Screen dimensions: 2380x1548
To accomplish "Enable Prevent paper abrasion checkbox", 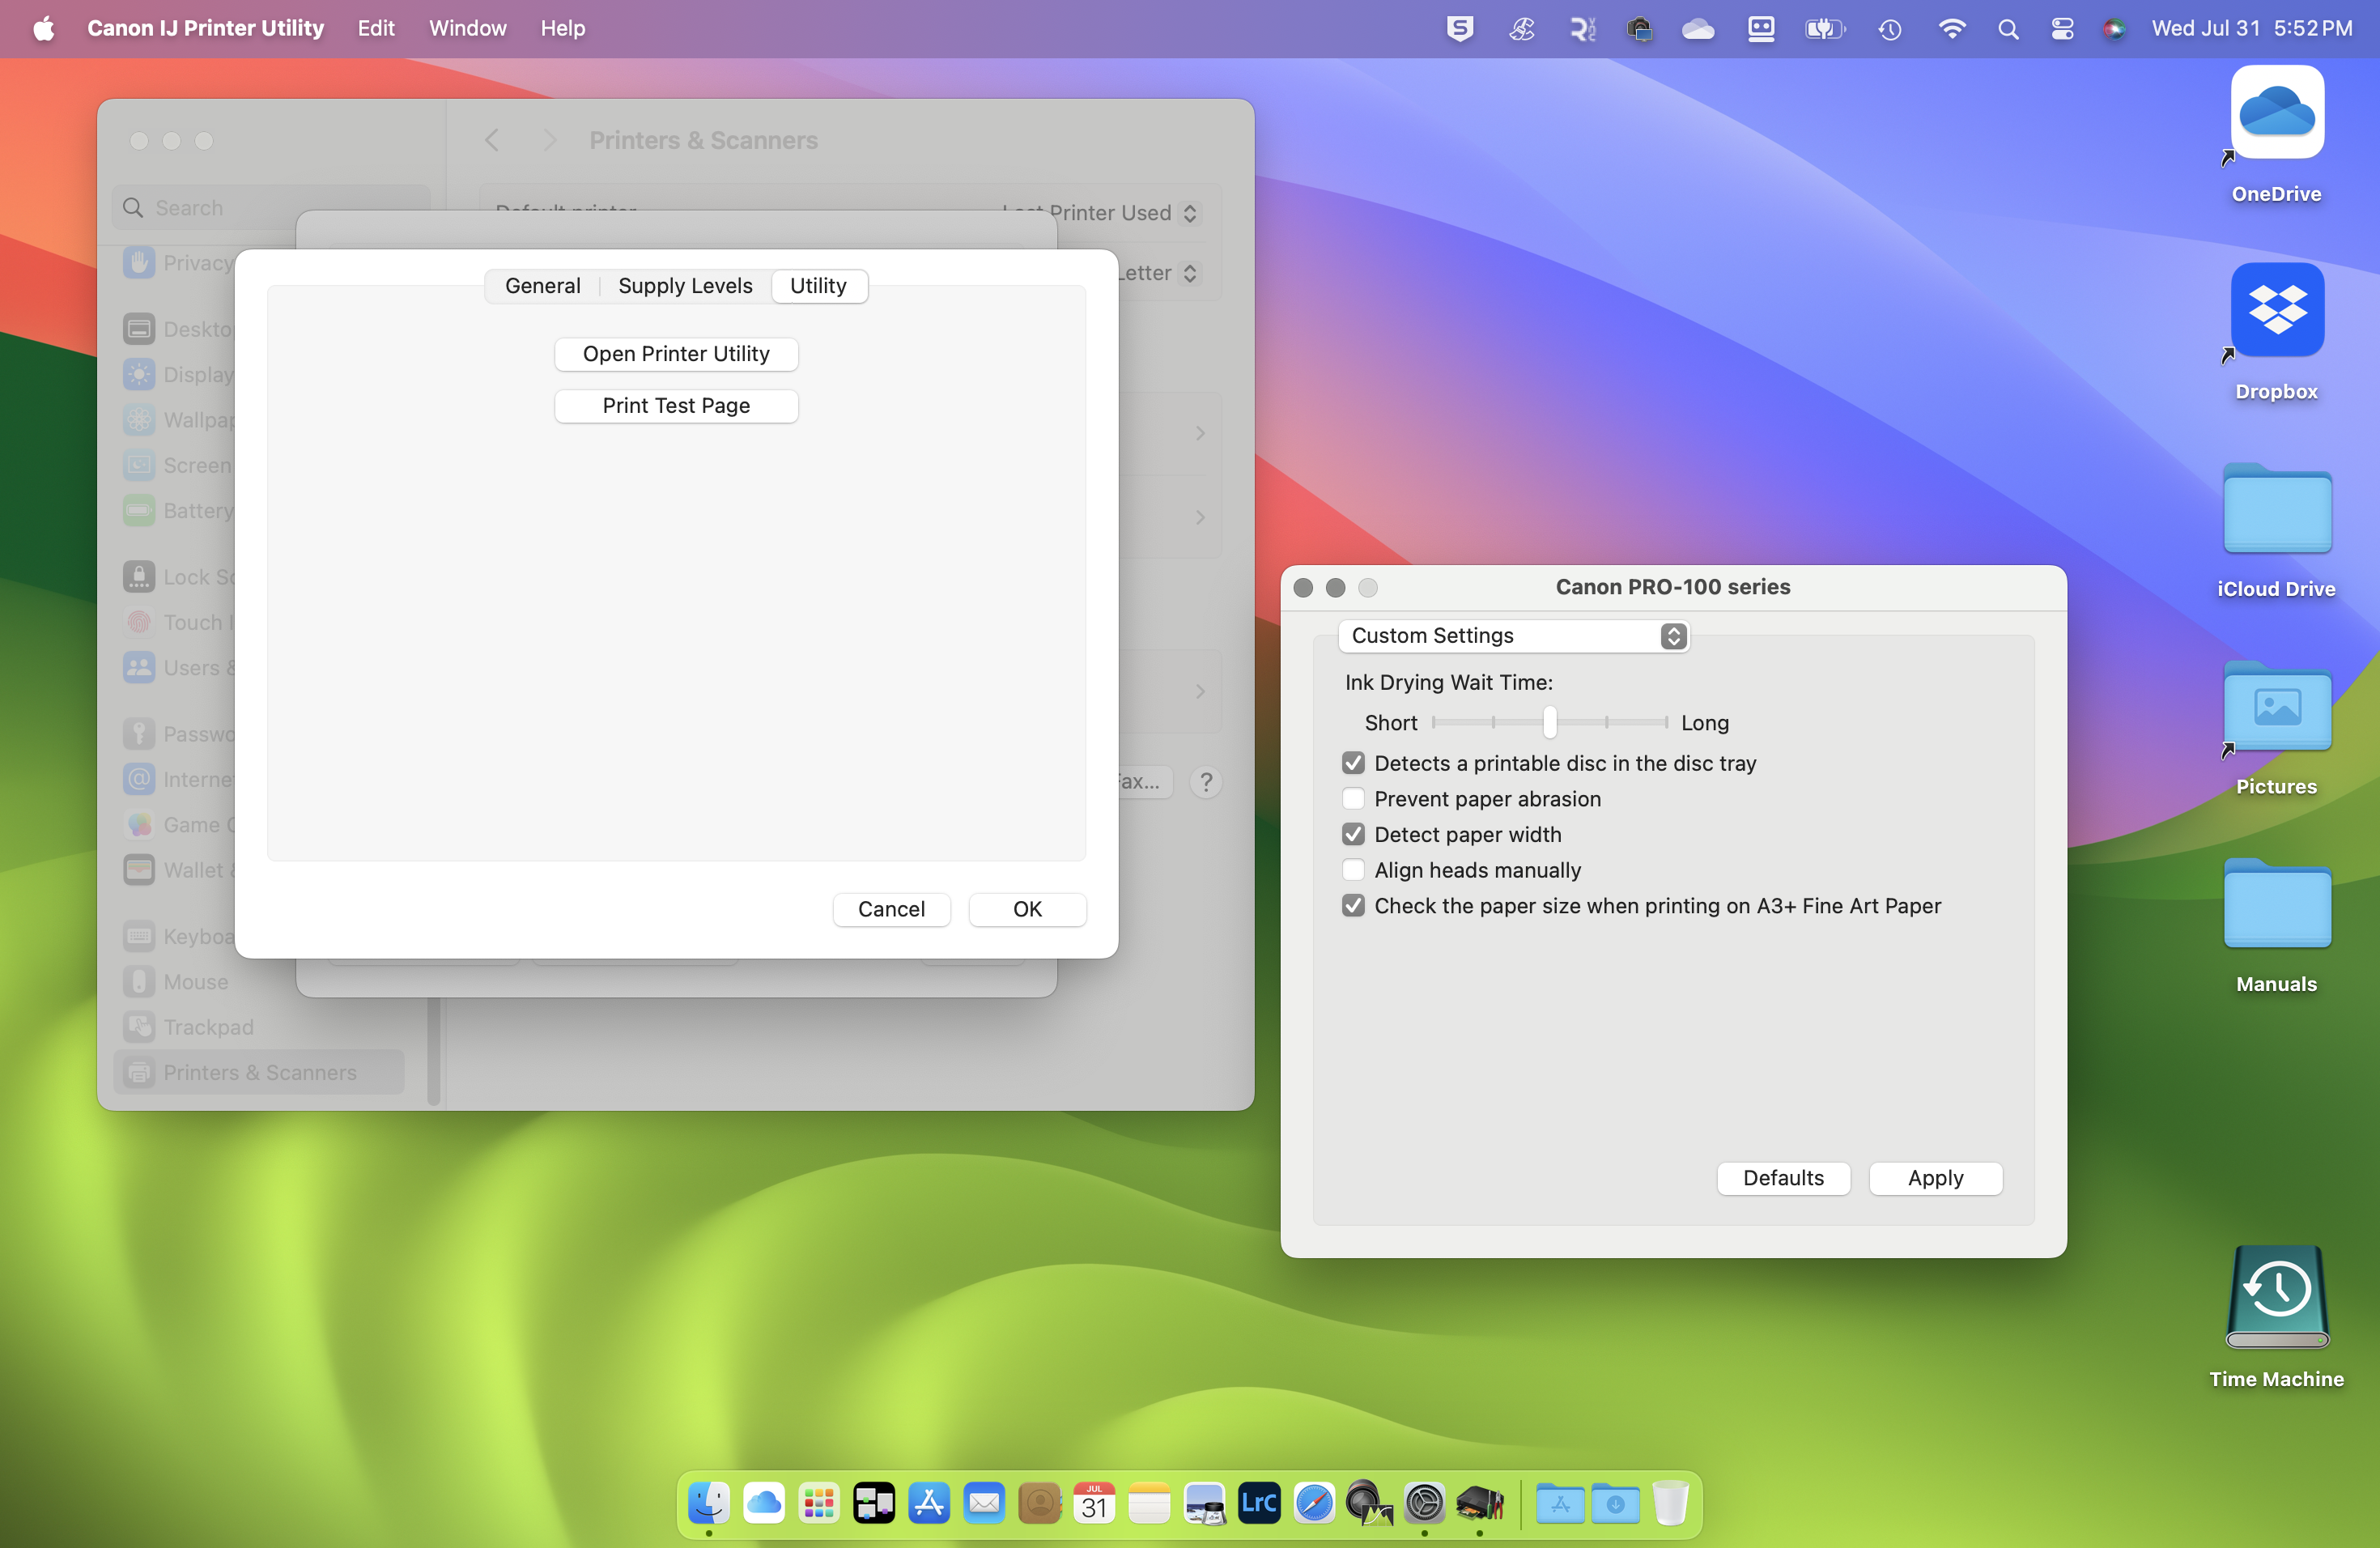I will pyautogui.click(x=1353, y=799).
